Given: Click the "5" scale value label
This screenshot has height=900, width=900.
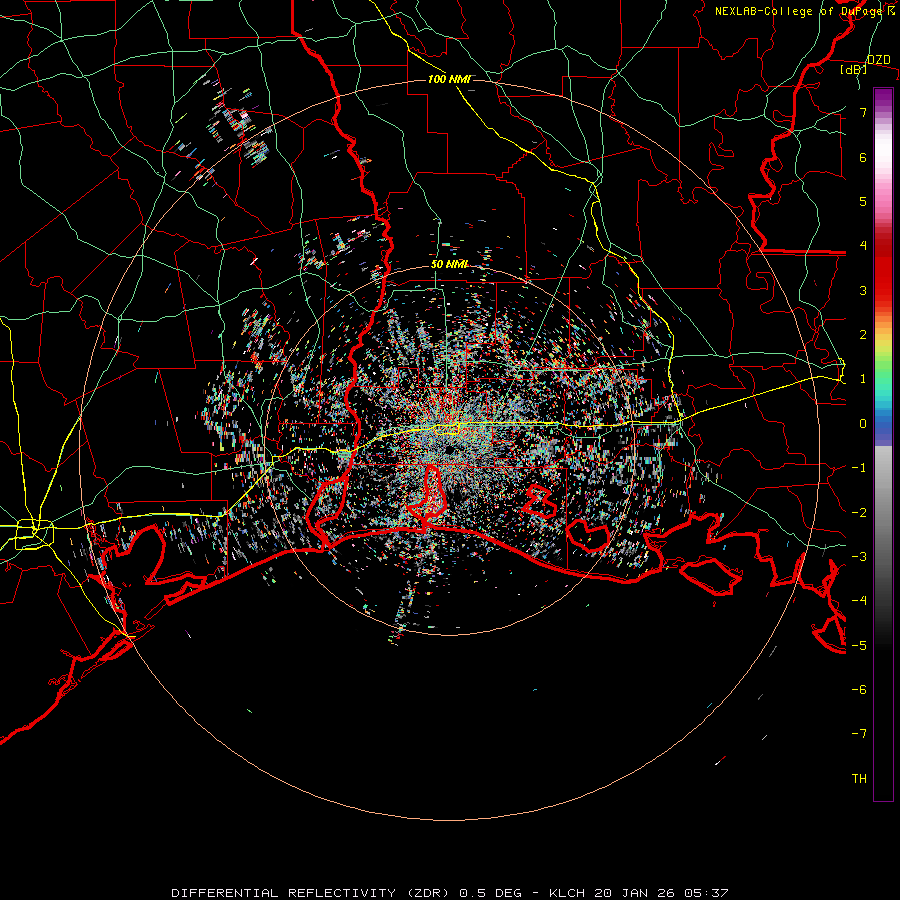Looking at the screenshot, I should pyautogui.click(x=863, y=201).
